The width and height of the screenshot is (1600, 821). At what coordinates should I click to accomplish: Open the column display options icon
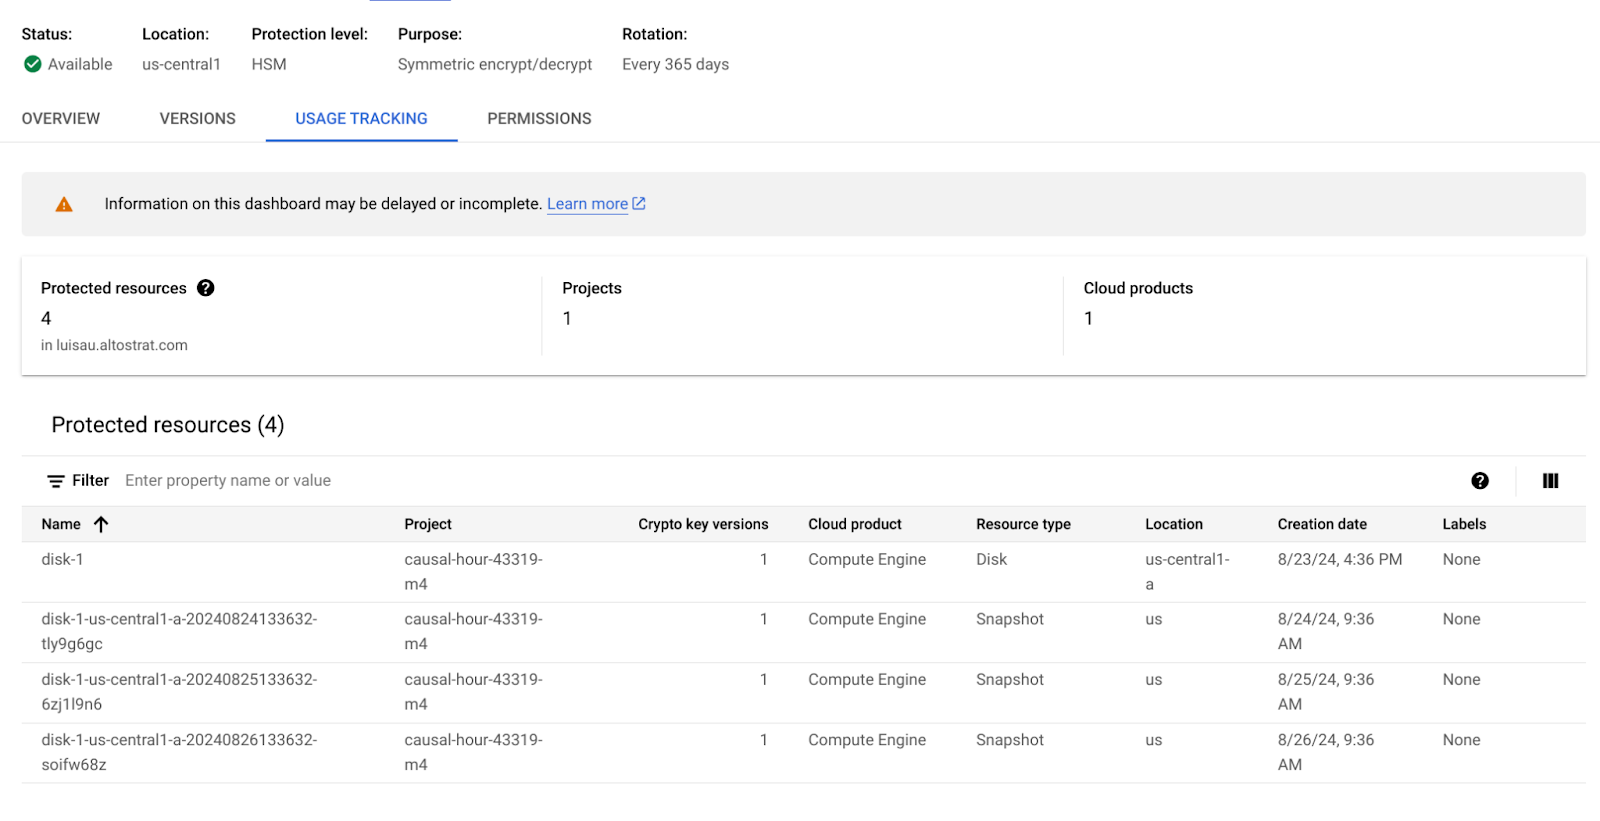[1550, 481]
